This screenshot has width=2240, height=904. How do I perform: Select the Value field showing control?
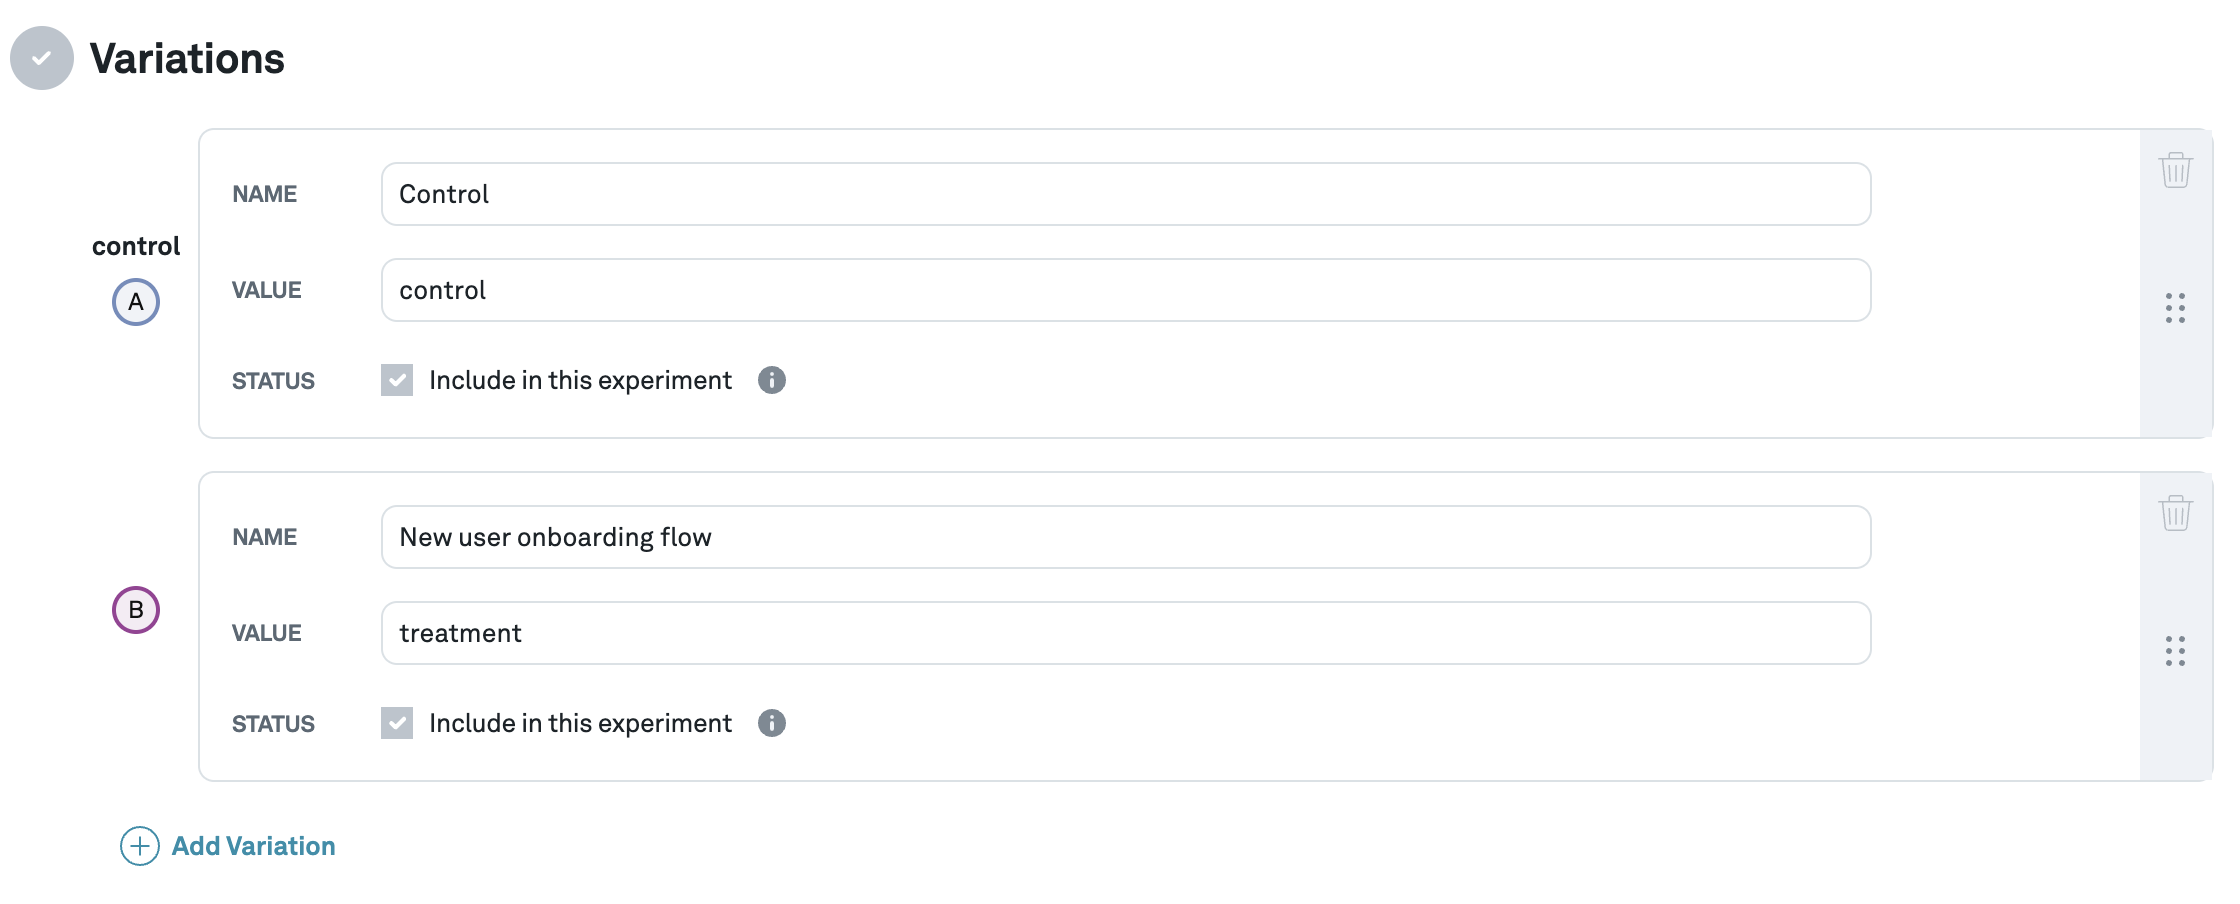point(1125,290)
